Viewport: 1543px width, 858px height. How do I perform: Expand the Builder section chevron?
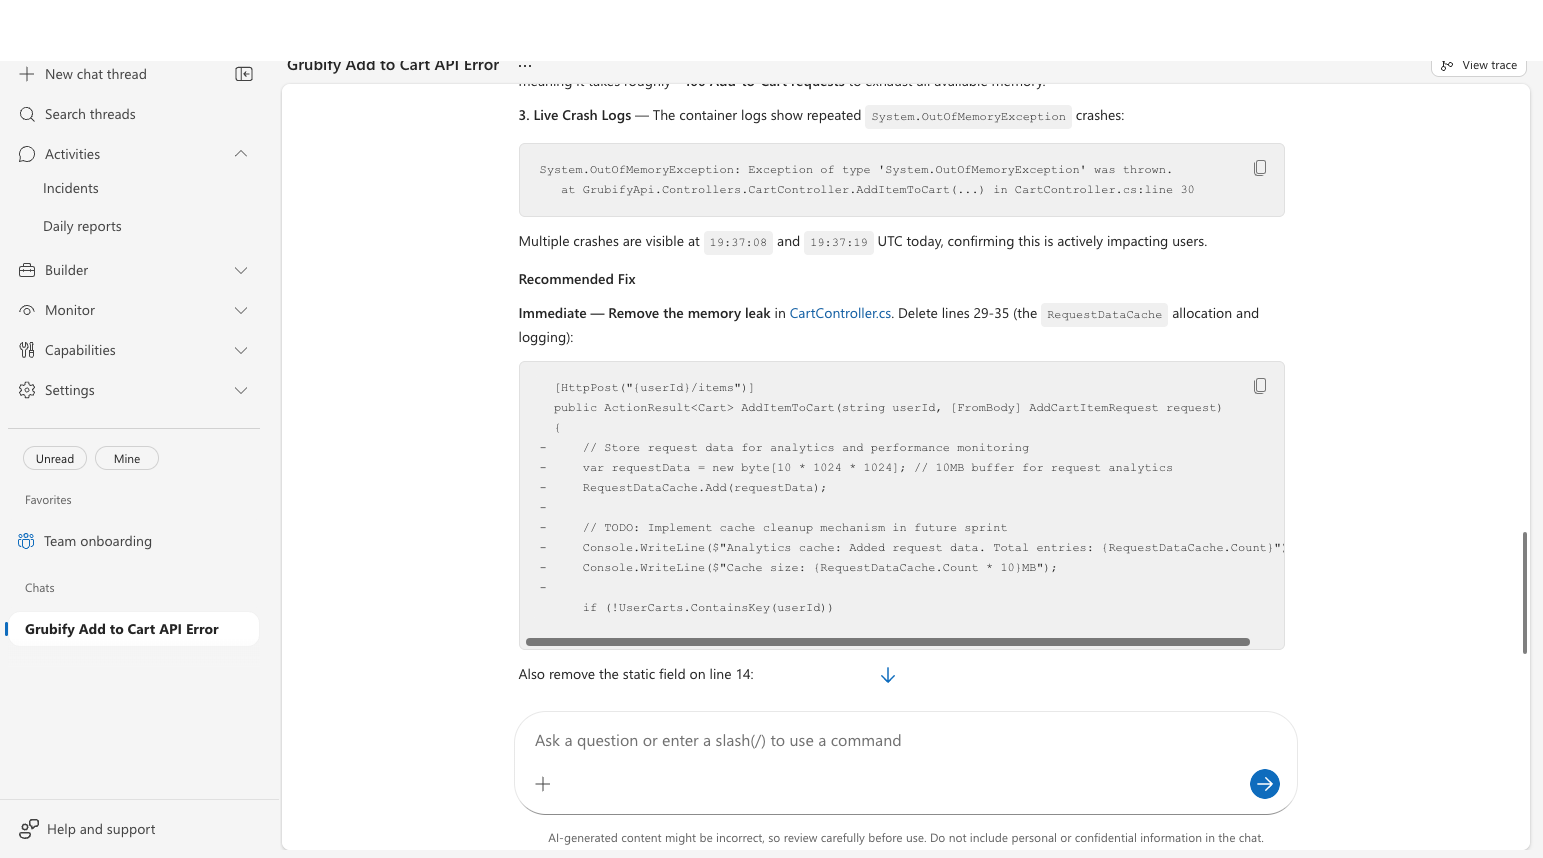pos(241,270)
